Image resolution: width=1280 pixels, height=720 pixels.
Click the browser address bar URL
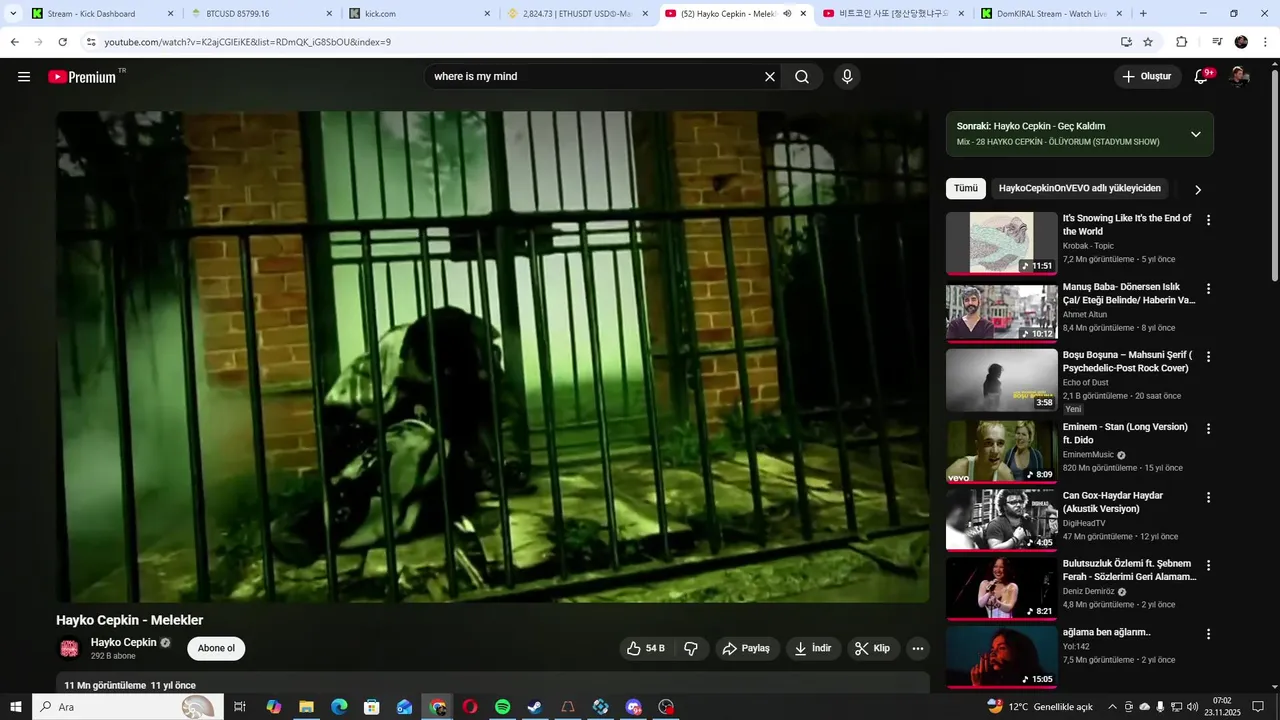click(247, 42)
